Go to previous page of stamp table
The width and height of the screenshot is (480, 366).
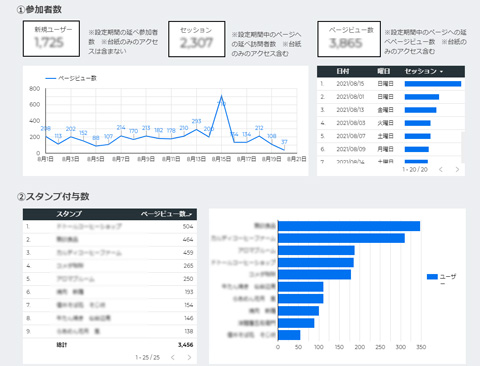[173, 357]
